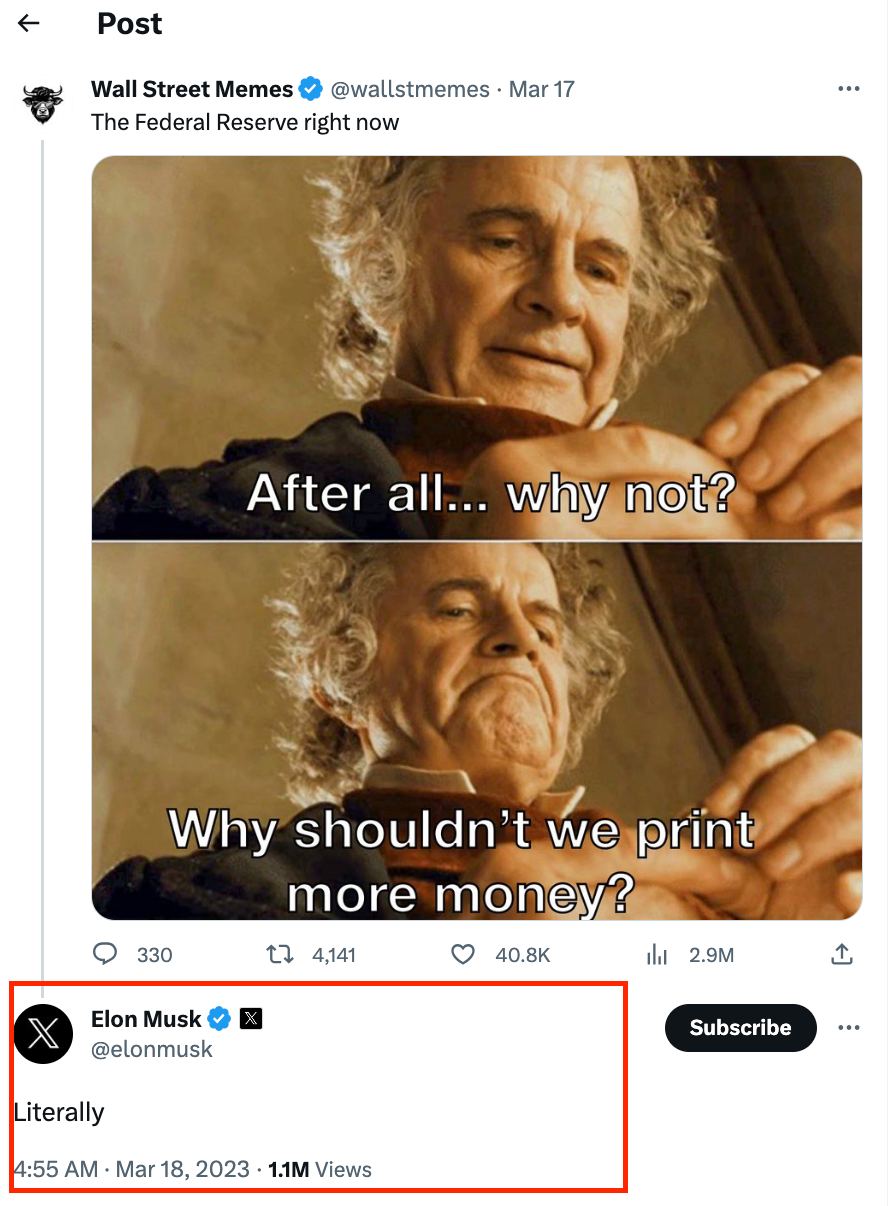
Task: Like the post using the heart icon
Action: 463,955
